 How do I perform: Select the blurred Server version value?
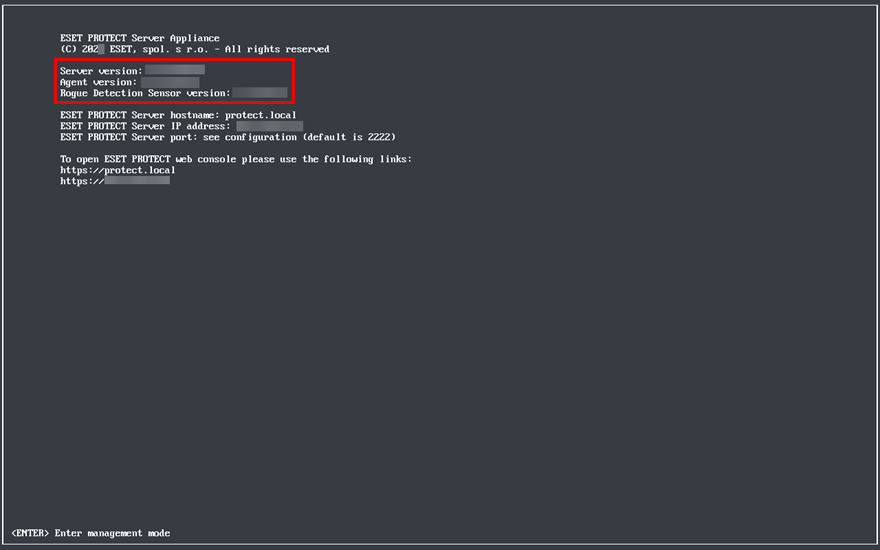[x=175, y=71]
